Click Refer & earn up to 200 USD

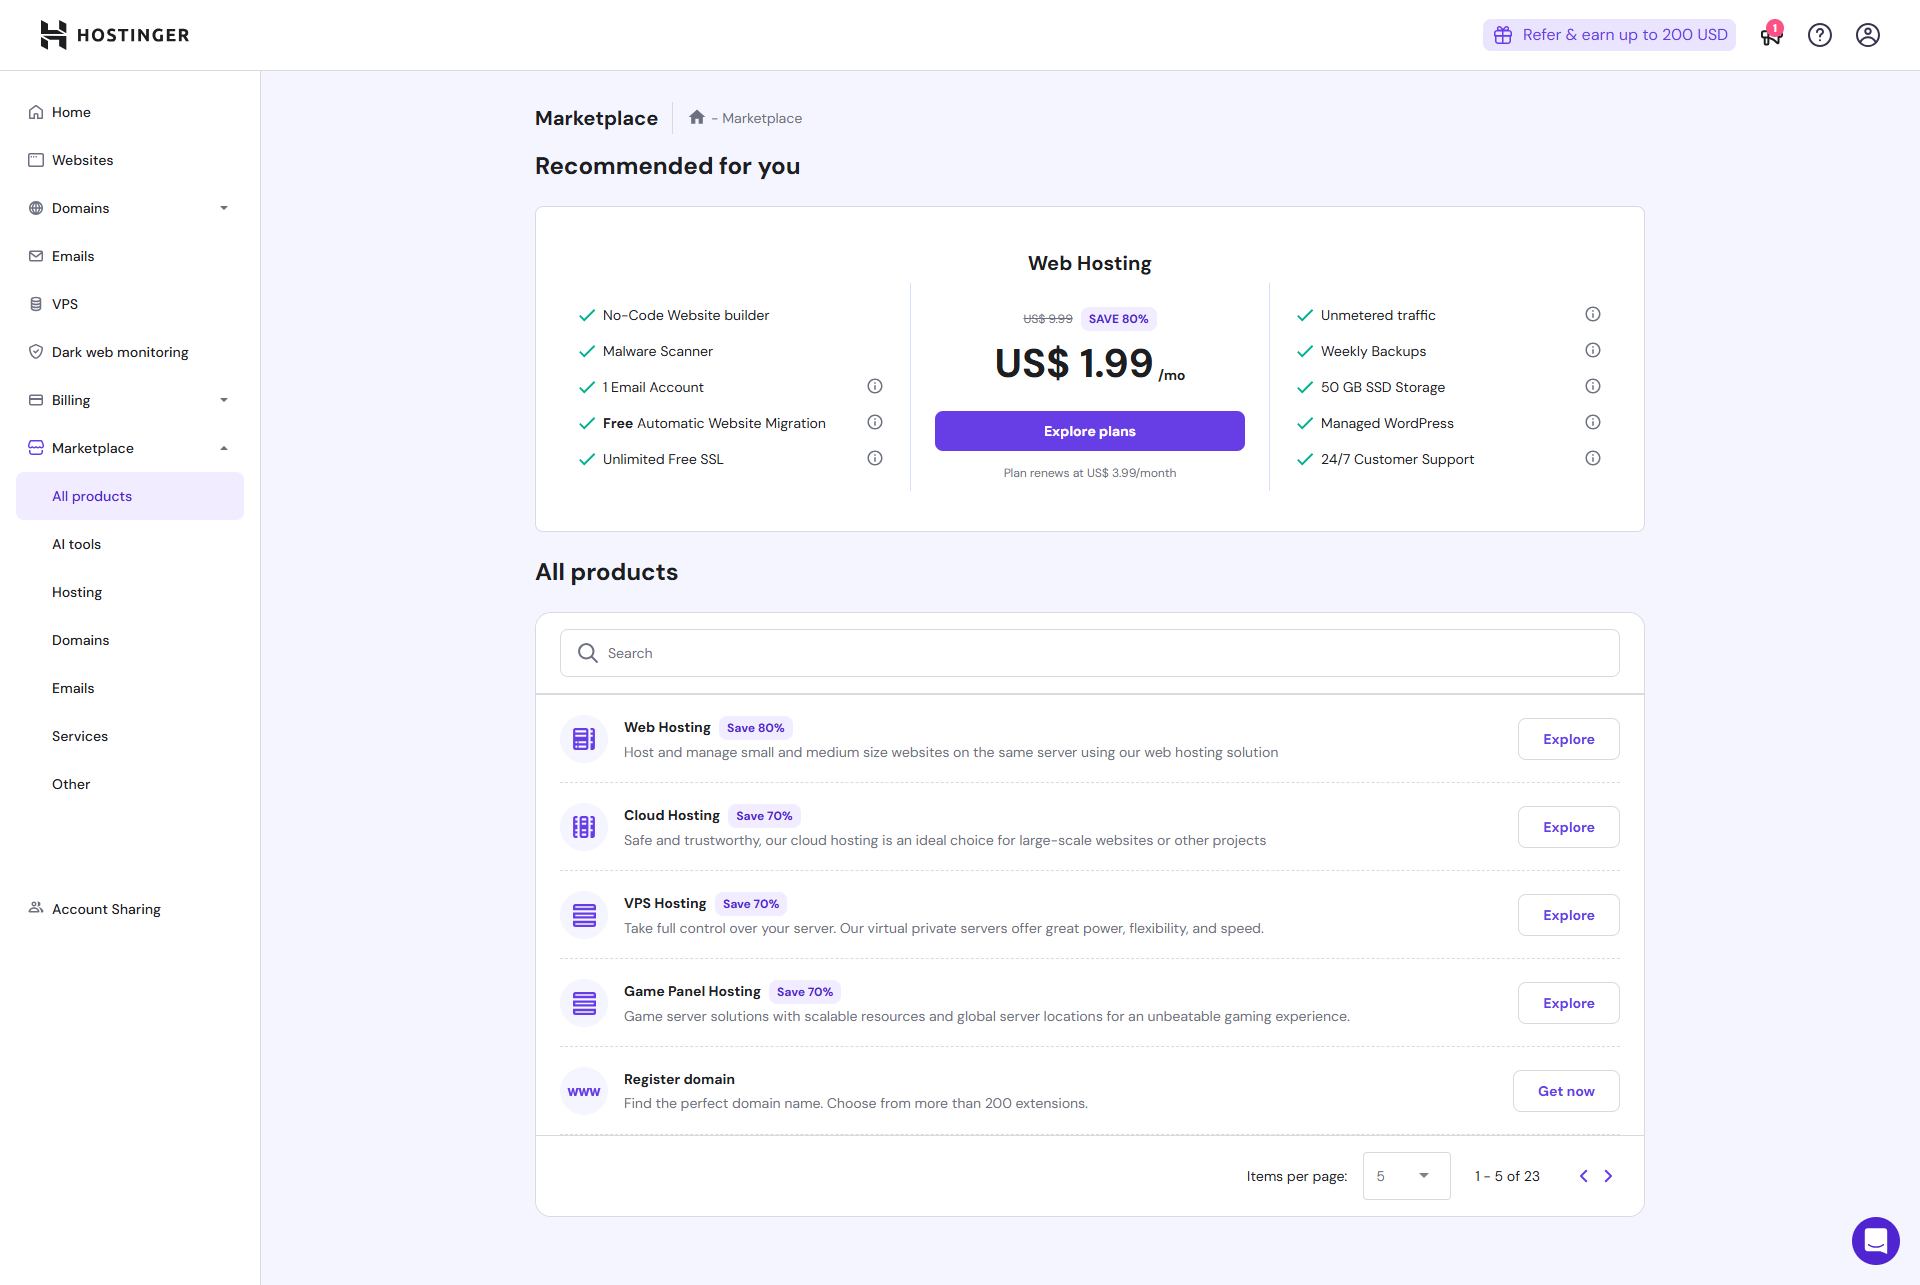[1609, 35]
